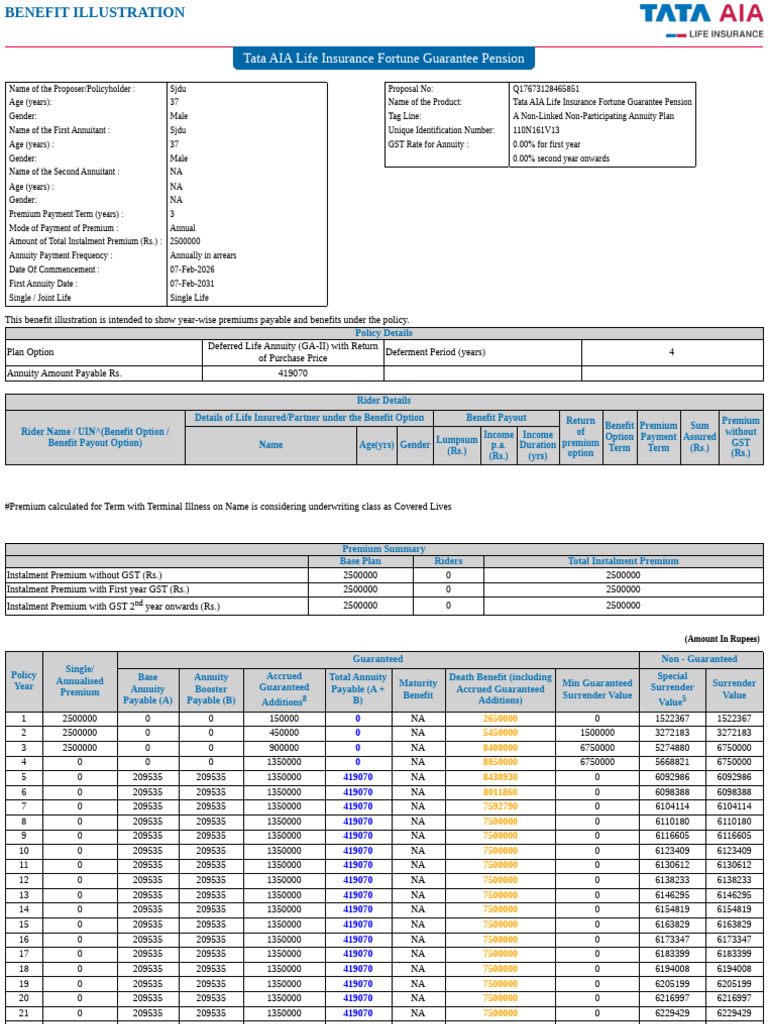The width and height of the screenshot is (768, 1024).
Task: Click the Total Instalment Premium column header
Action: click(623, 561)
